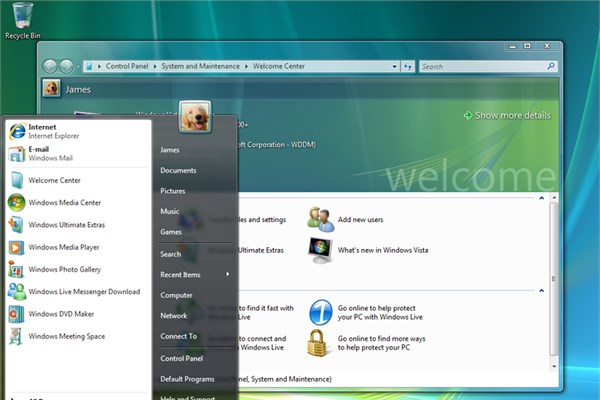Open Documents from the Start menu
This screenshot has height=400, width=600.
point(178,171)
